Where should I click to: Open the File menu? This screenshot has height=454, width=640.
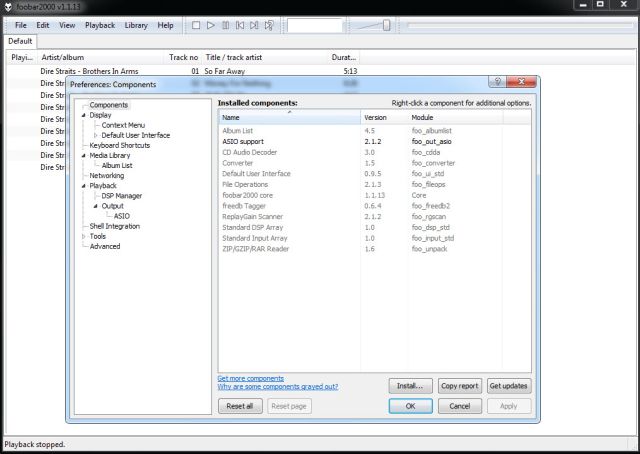pos(20,25)
